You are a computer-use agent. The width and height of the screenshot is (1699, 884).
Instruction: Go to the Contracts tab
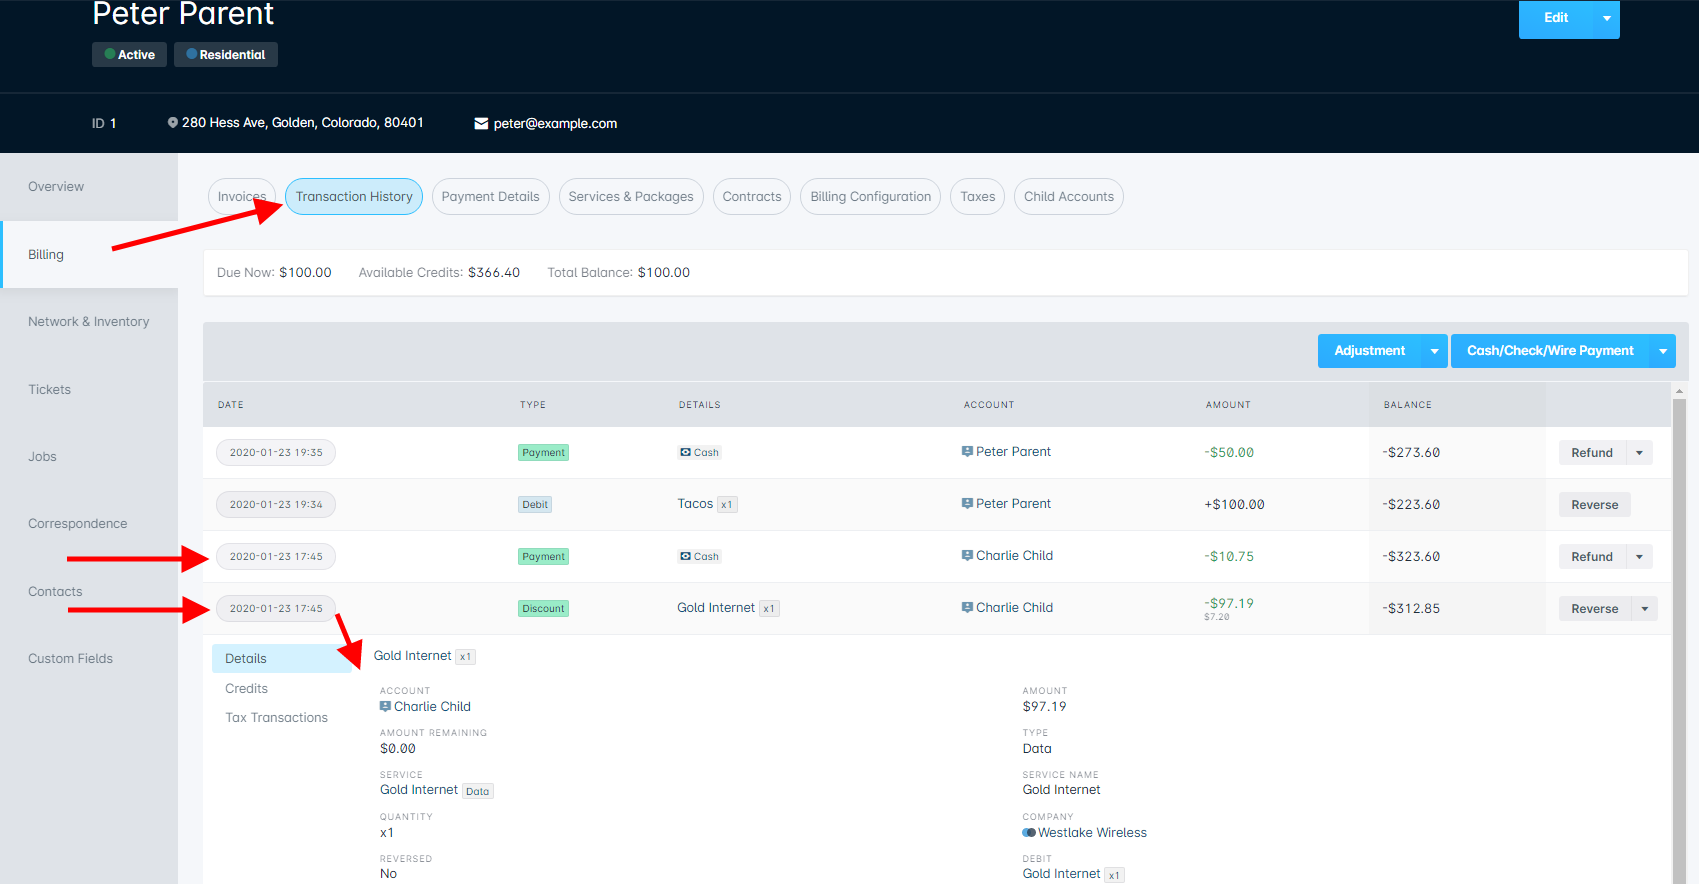752,197
